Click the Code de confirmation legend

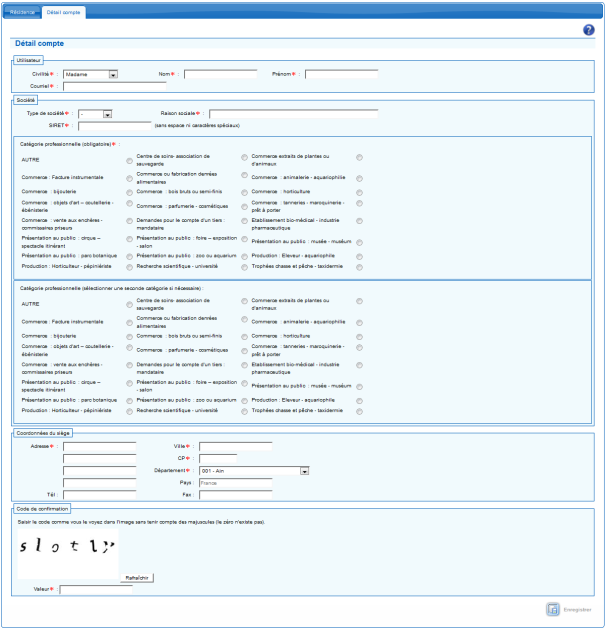pos(42,509)
